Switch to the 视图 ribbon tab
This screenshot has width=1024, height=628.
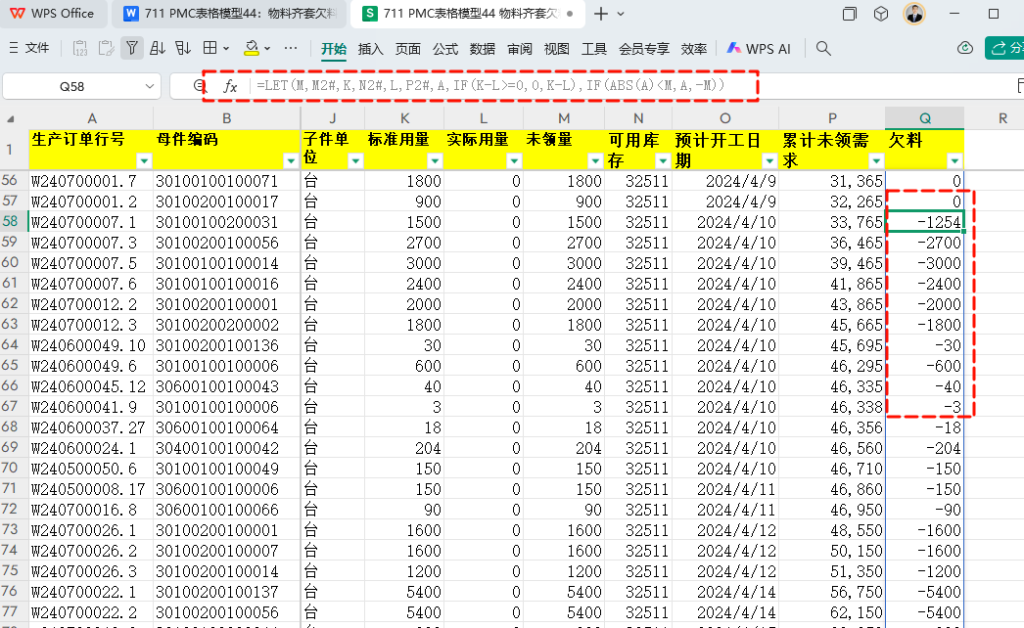(x=556, y=49)
